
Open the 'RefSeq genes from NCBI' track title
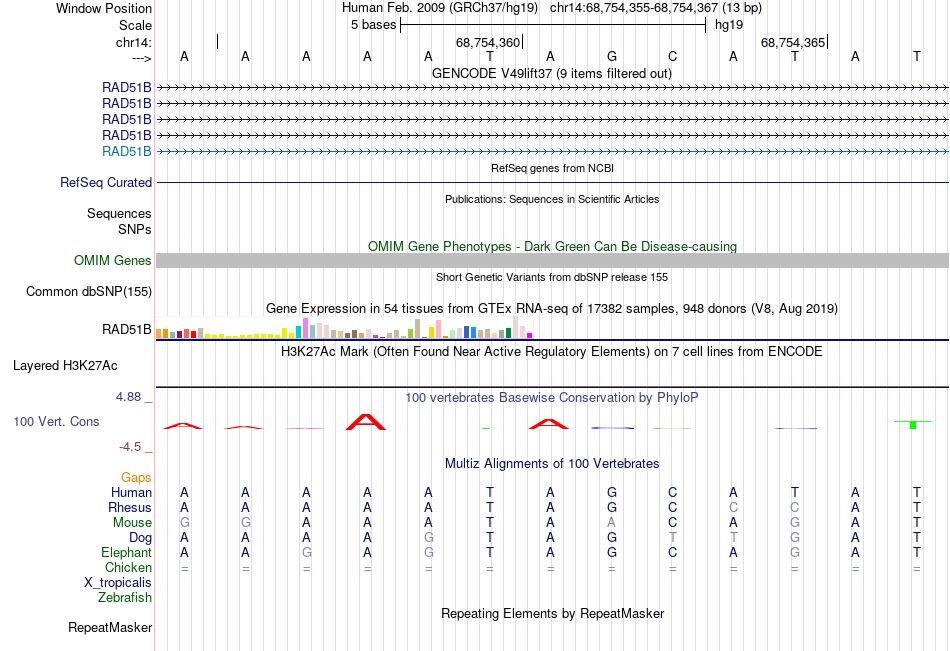coord(553,168)
